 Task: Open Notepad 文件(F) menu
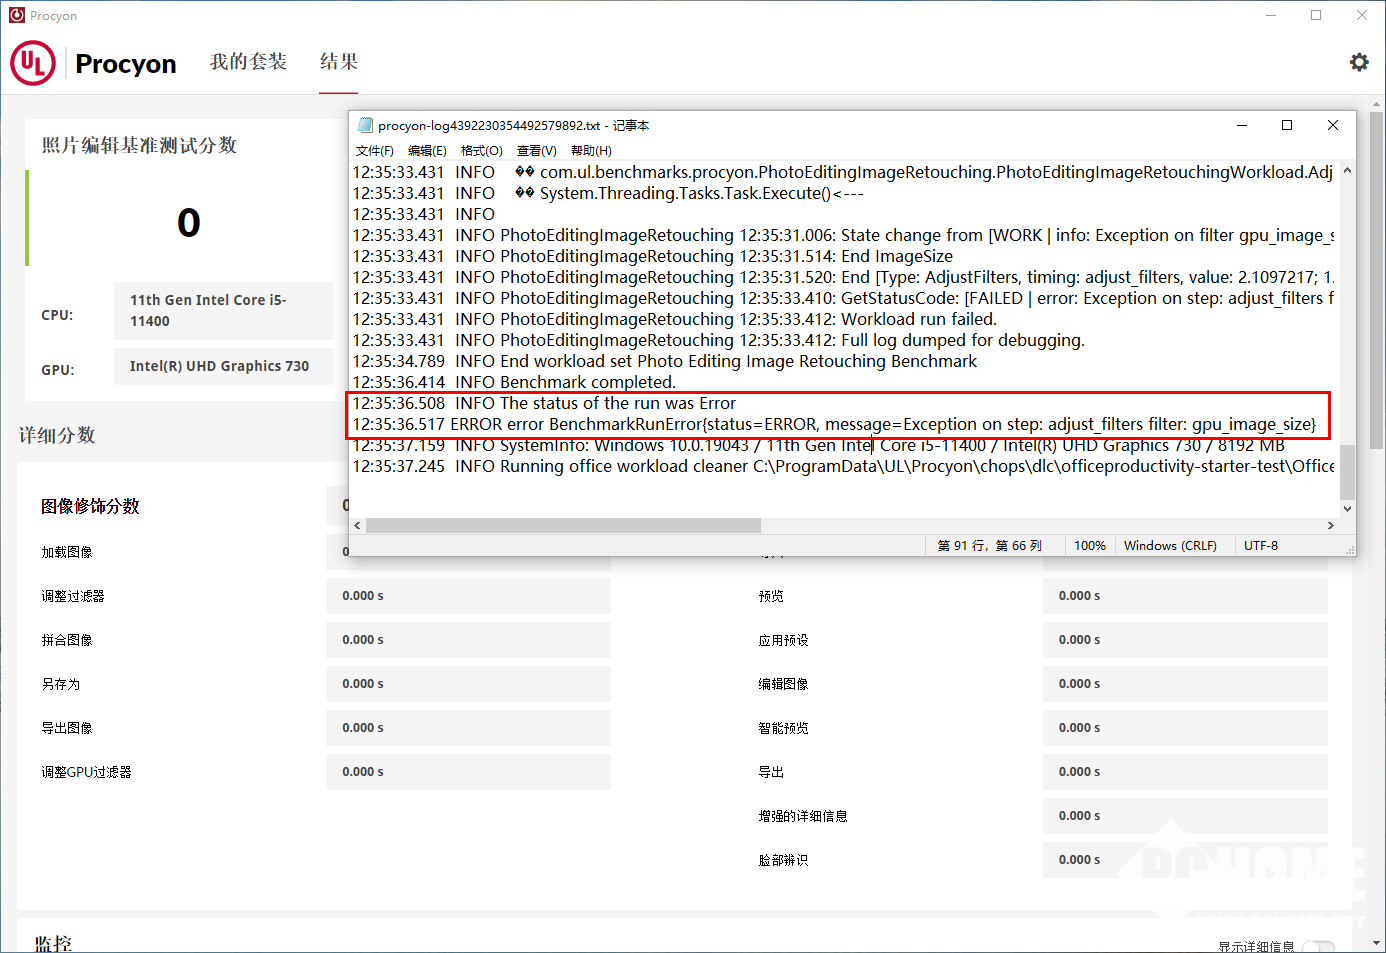[x=374, y=150]
